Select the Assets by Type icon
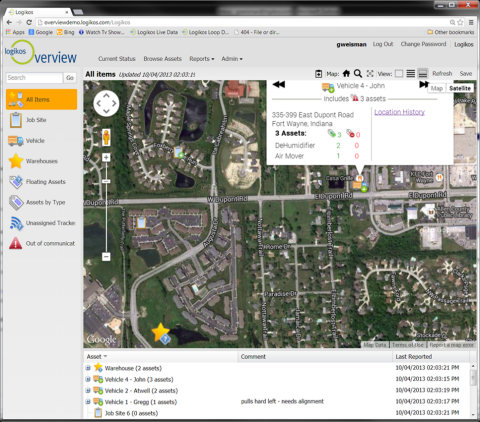 (16, 202)
